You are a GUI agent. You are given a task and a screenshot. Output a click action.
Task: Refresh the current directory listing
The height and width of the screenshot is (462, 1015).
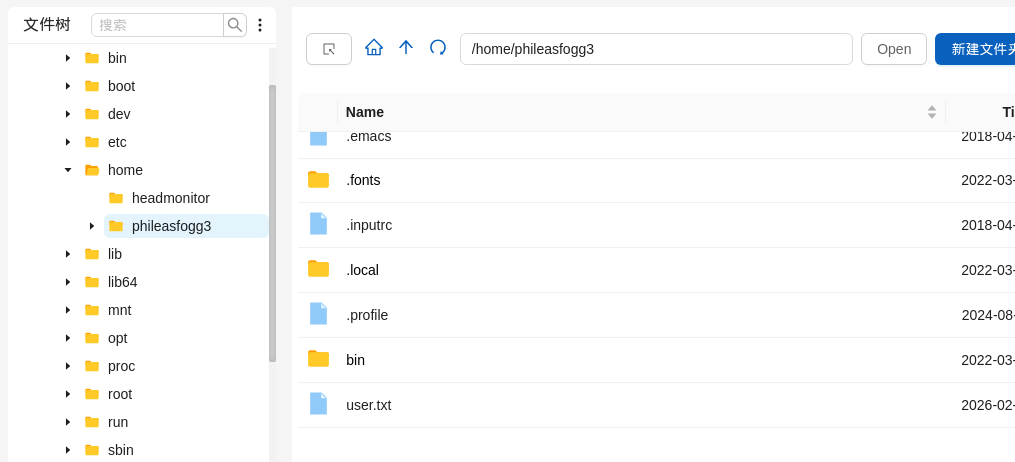[438, 47]
